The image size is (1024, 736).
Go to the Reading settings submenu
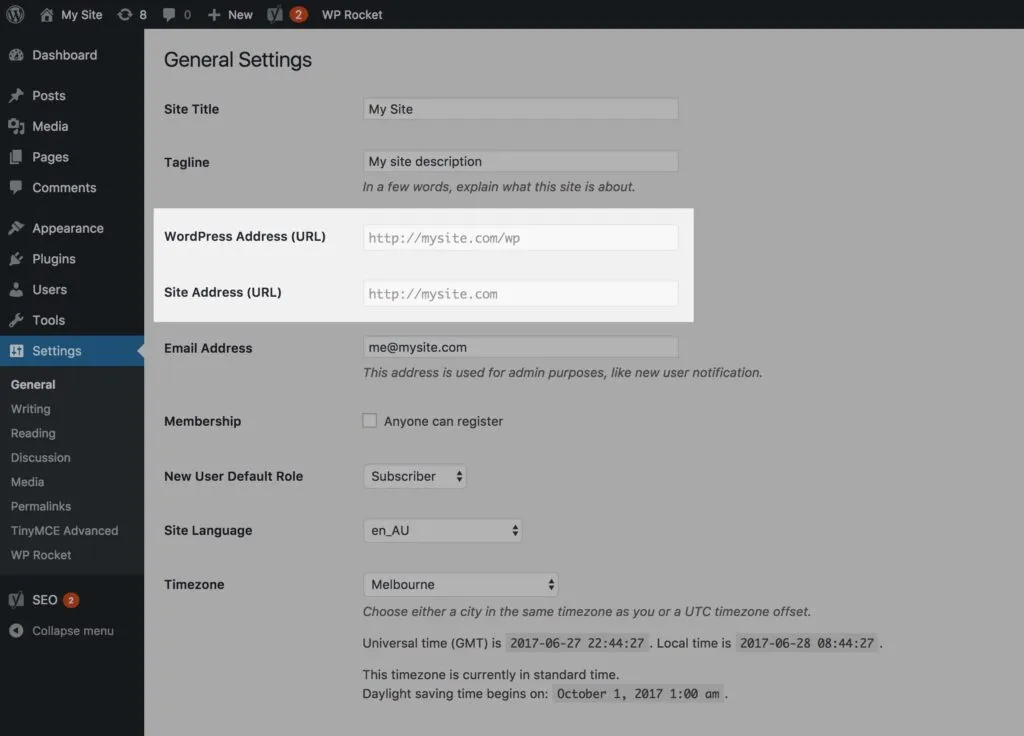pyautogui.click(x=33, y=433)
